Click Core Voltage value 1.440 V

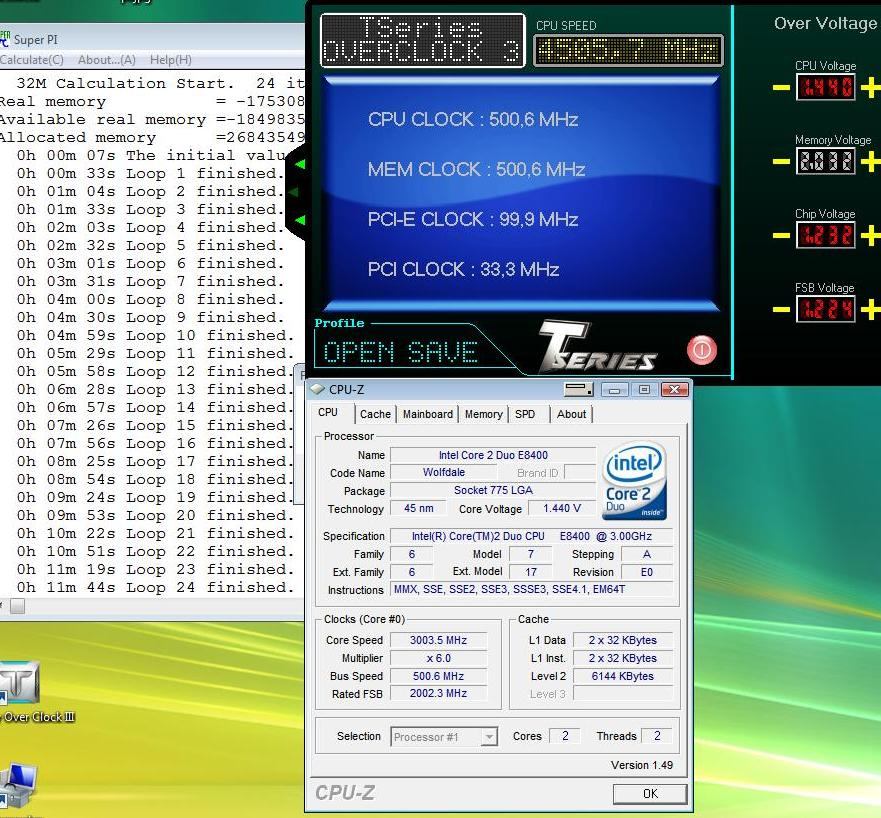(562, 508)
